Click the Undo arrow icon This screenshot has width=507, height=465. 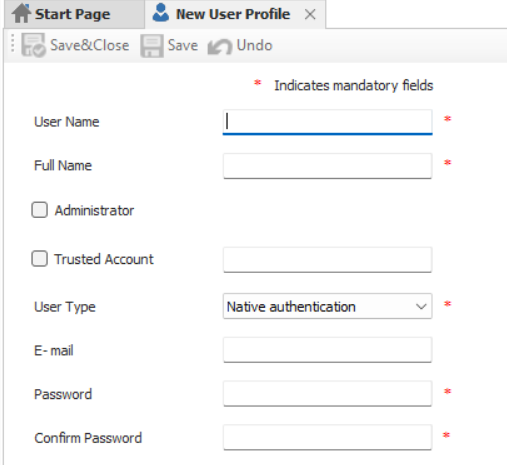pos(220,46)
